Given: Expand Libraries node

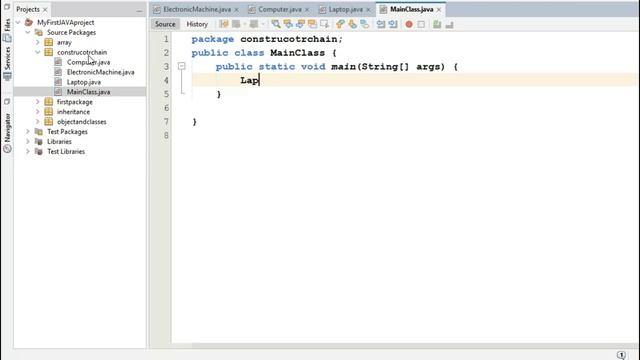Looking at the screenshot, I should [x=28, y=141].
